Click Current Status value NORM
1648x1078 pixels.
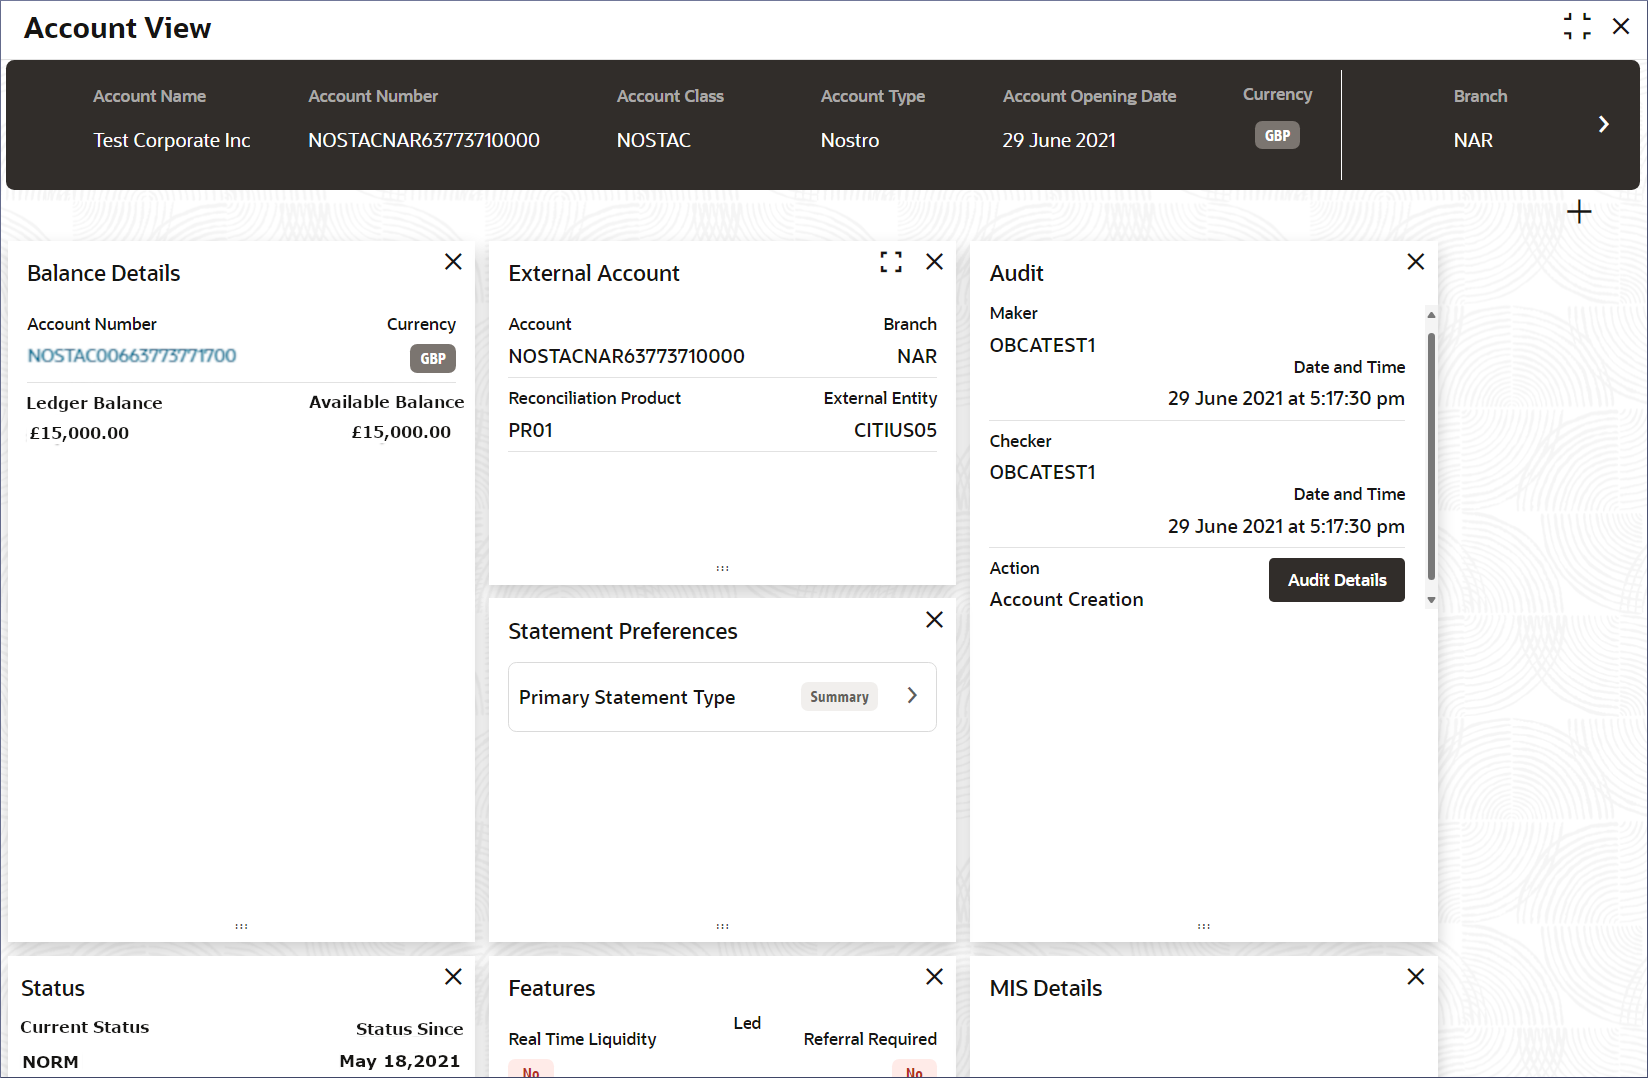pyautogui.click(x=50, y=1062)
